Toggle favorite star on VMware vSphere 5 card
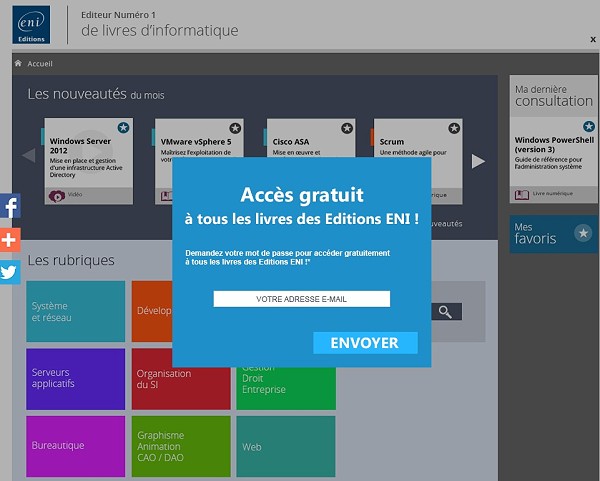Viewport: 600px width, 481px height. tap(235, 128)
